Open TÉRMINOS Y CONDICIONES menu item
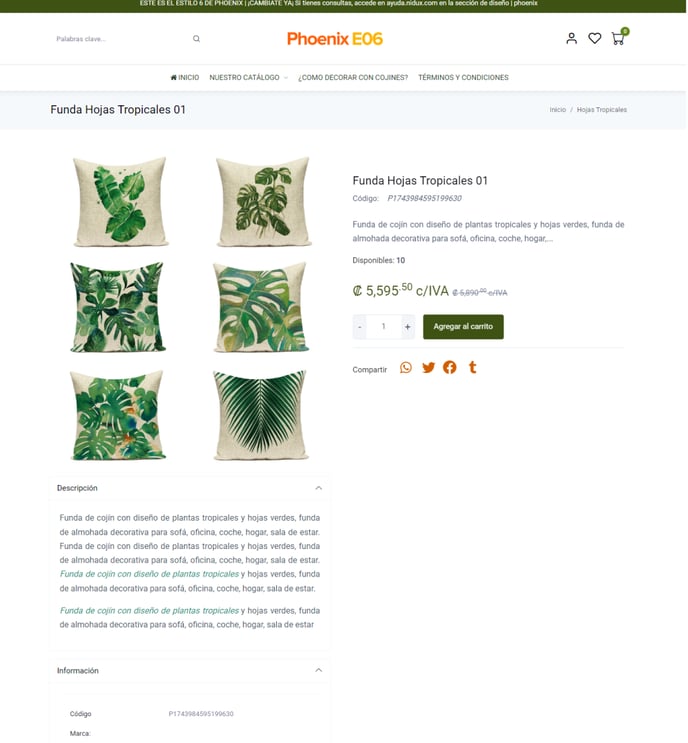688x743 pixels. click(463, 77)
